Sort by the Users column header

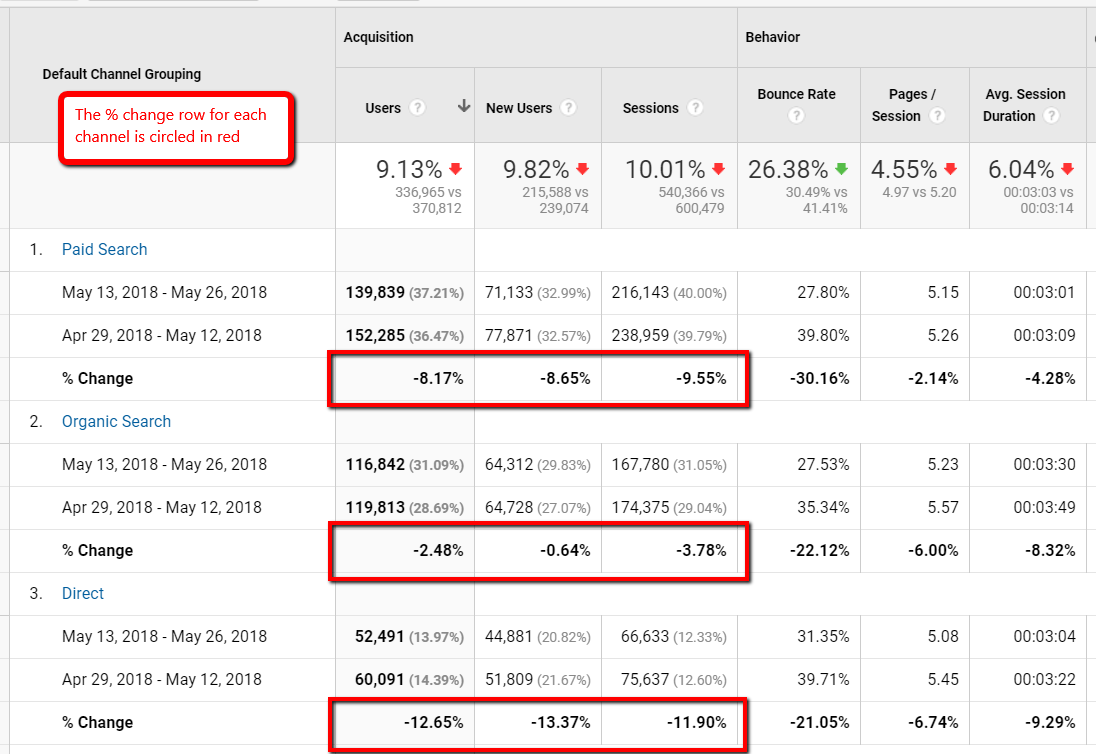(x=383, y=108)
